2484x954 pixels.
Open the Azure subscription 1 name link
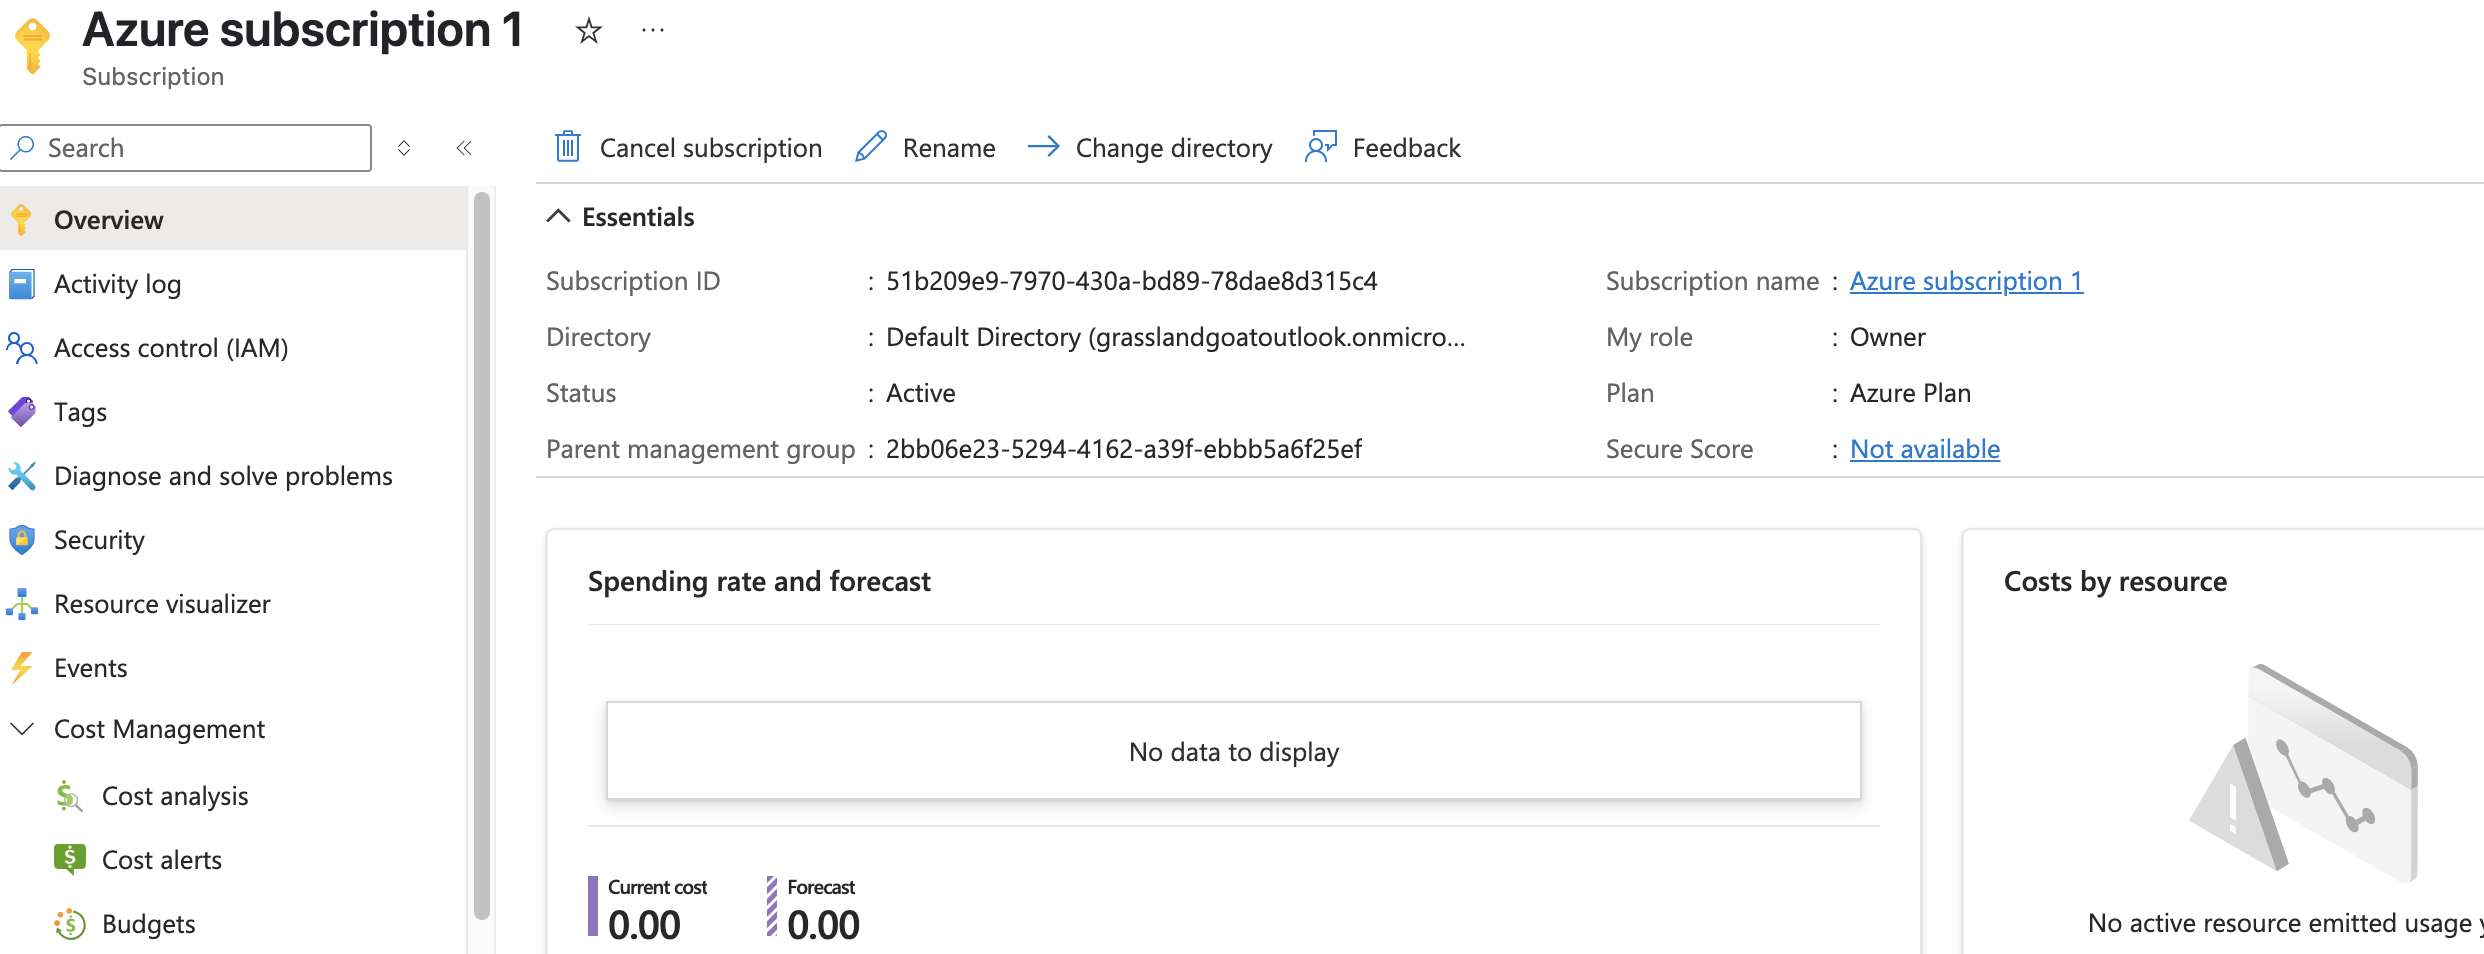point(1965,281)
